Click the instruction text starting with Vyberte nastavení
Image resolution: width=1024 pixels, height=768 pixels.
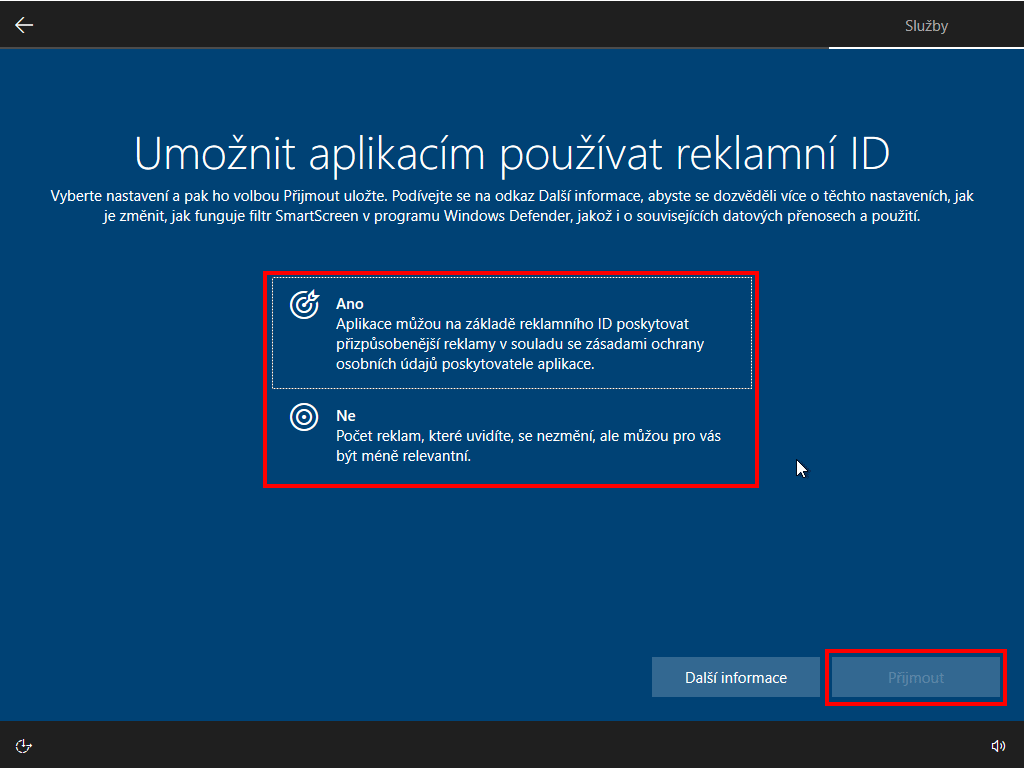tap(512, 206)
